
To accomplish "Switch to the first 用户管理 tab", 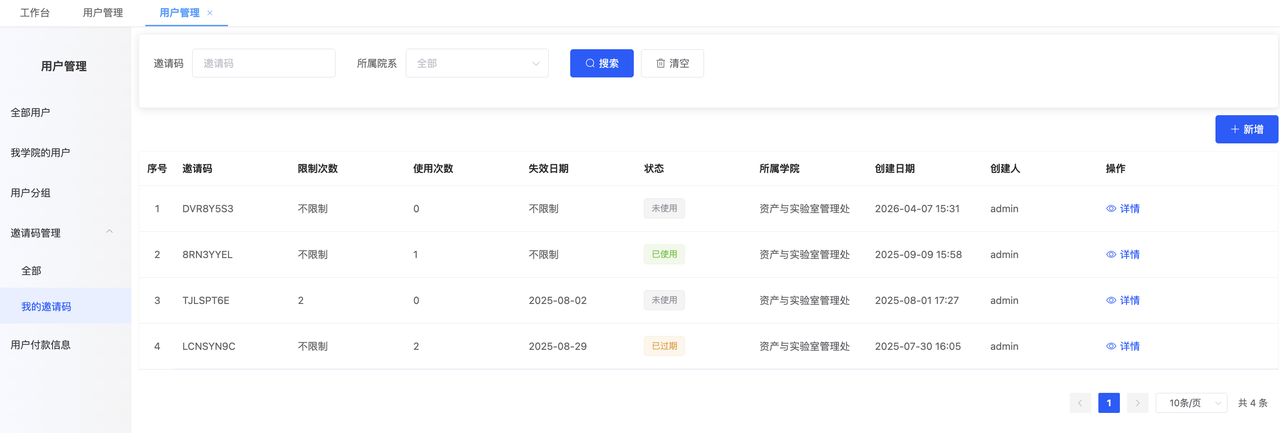I will (103, 13).
